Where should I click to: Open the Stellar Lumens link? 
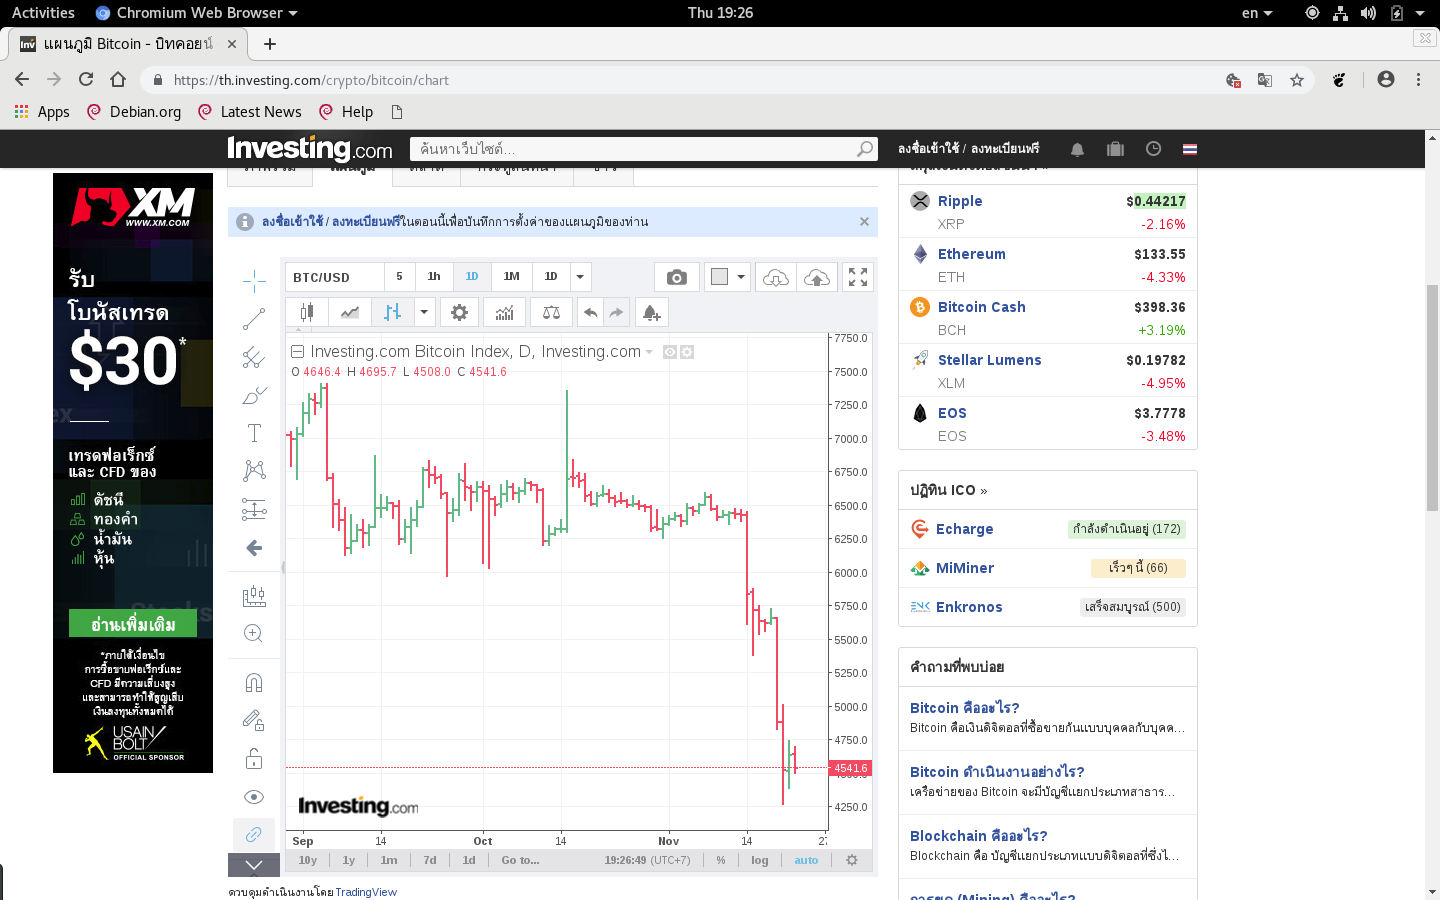click(x=990, y=360)
